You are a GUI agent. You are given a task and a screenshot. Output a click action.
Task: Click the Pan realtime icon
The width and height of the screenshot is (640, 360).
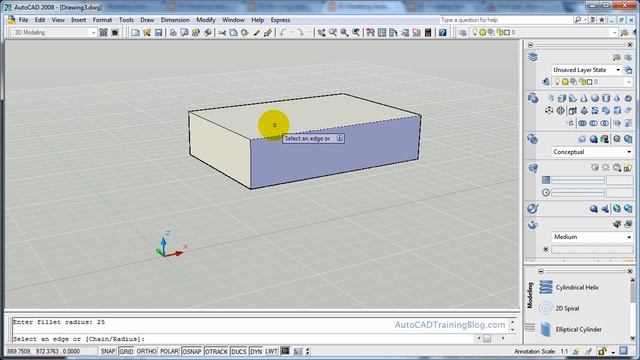tap(322, 33)
